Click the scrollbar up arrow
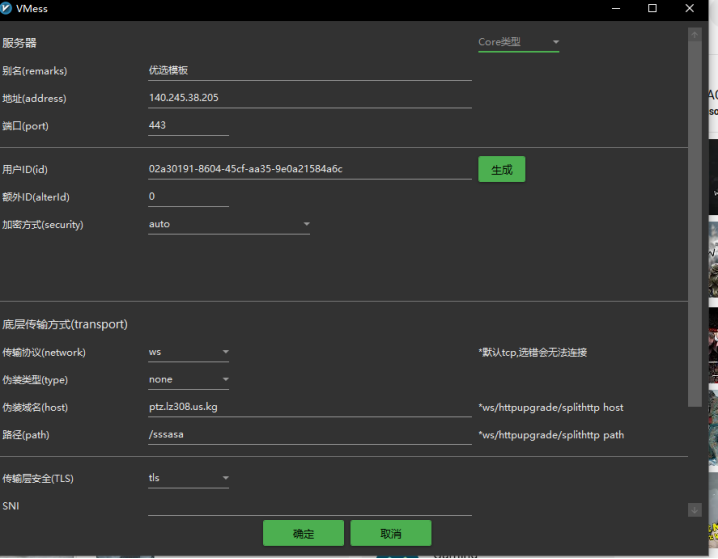The height and width of the screenshot is (559, 718). (695, 35)
